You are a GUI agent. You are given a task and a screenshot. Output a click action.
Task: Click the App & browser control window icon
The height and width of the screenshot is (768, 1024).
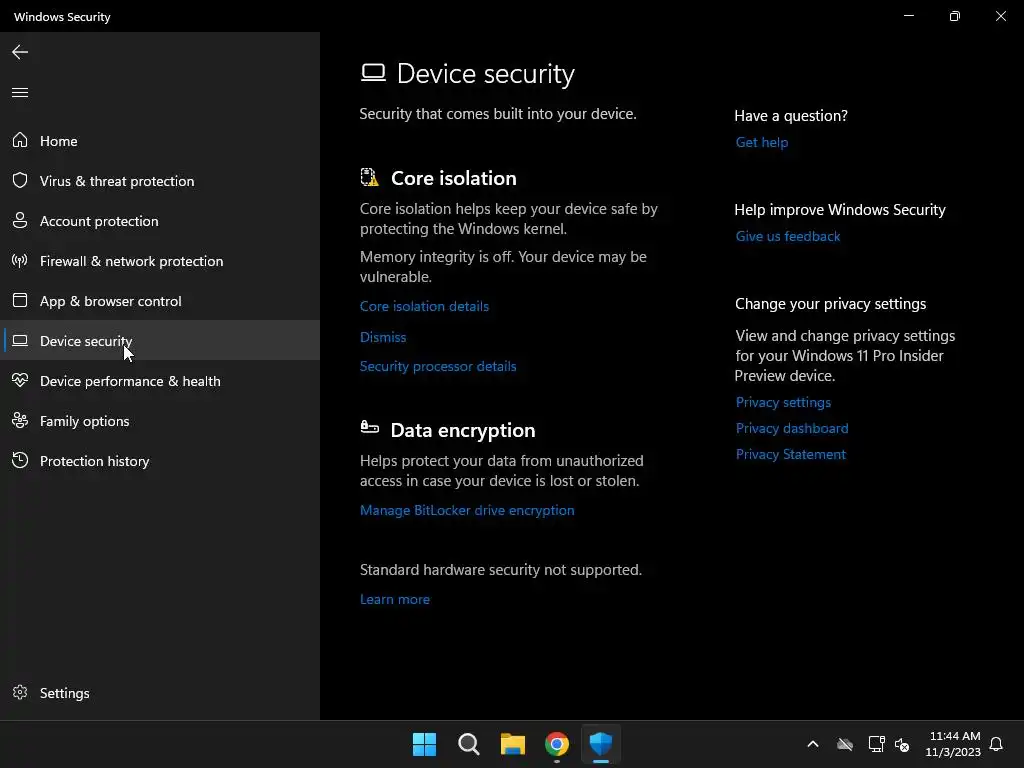(20, 300)
